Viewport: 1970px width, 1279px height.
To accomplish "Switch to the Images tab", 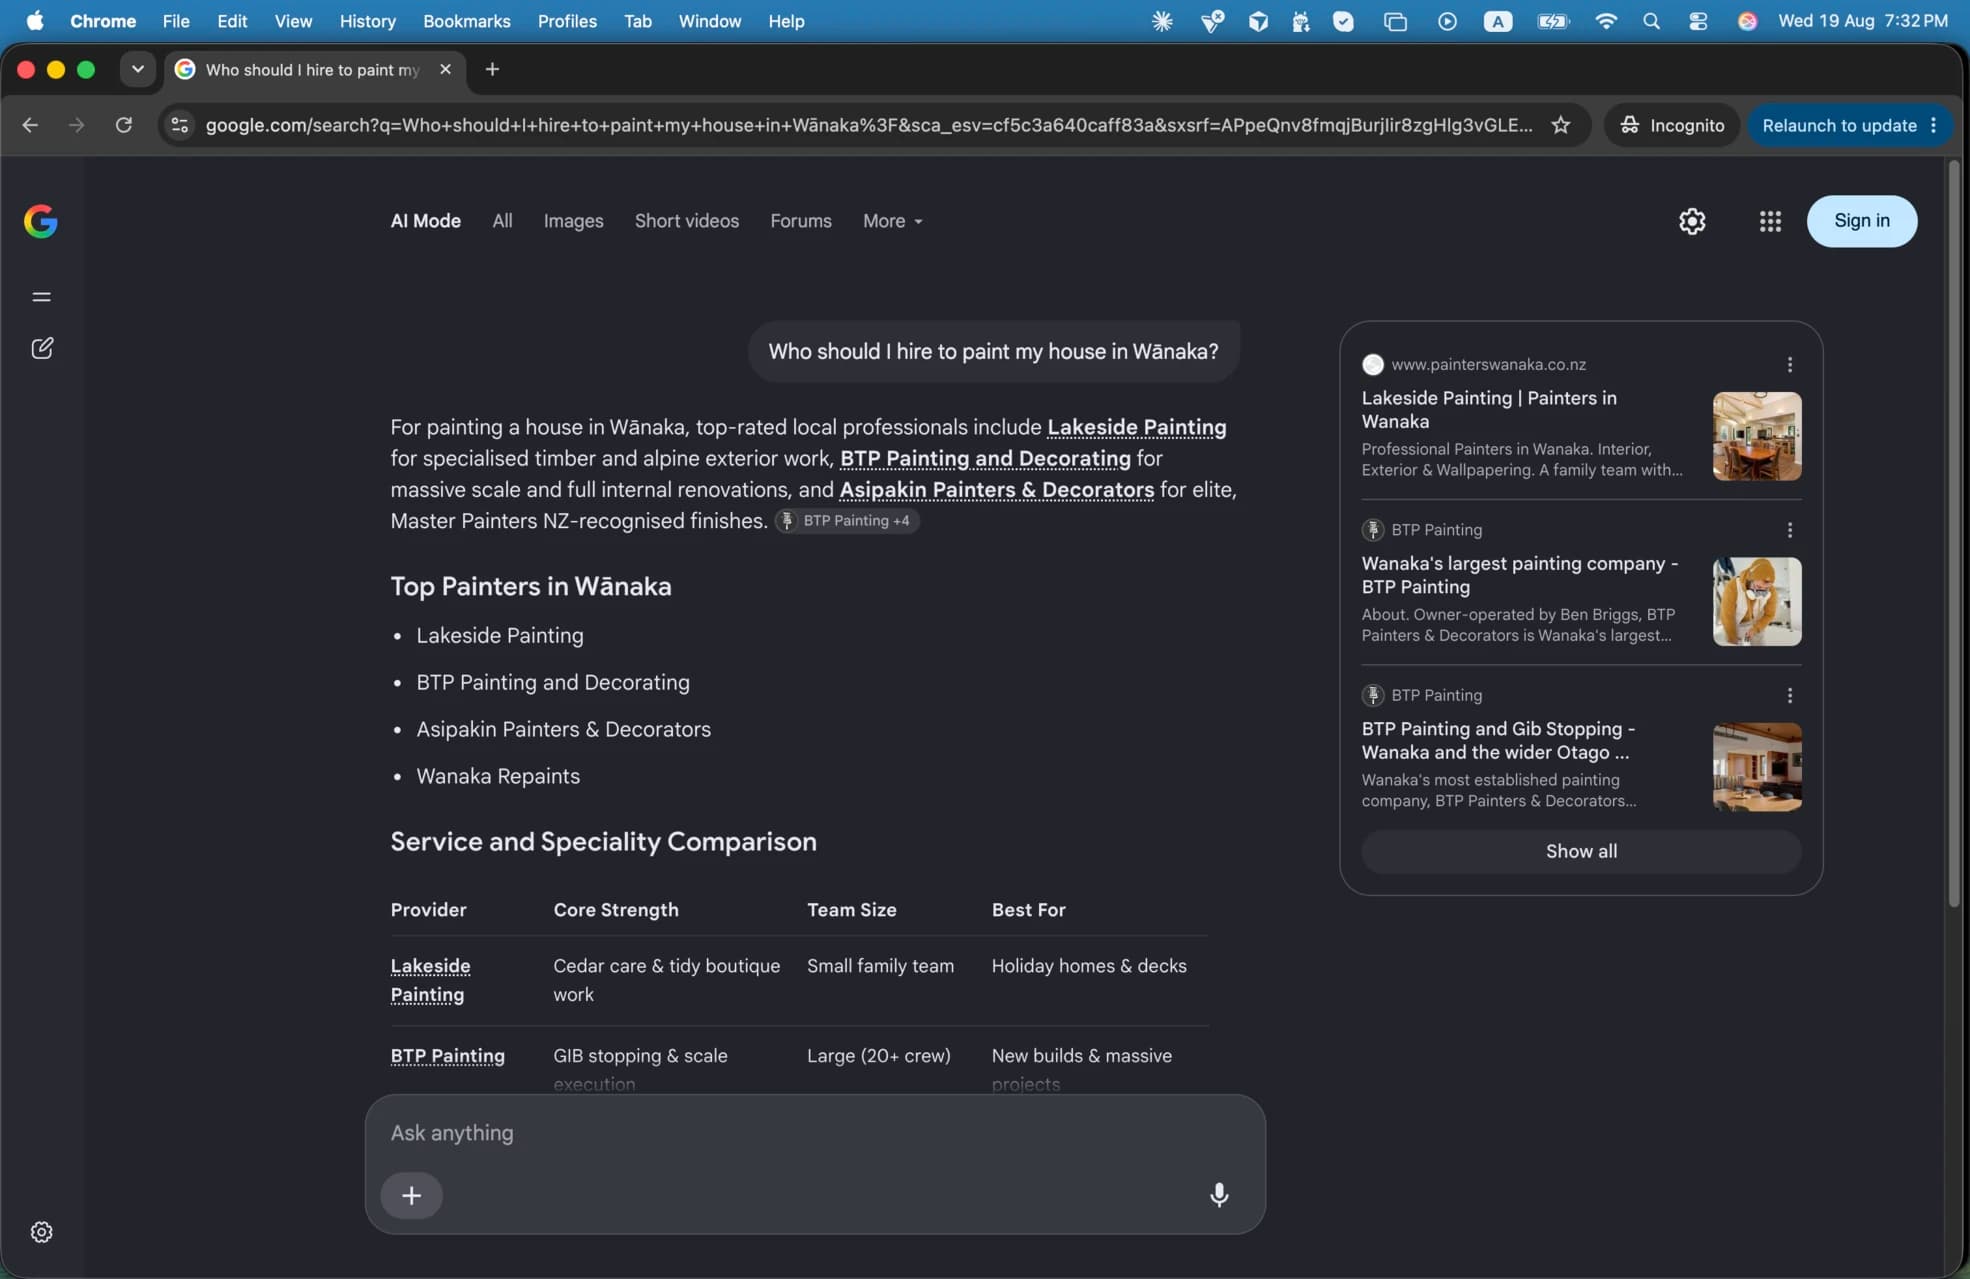I will coord(573,221).
